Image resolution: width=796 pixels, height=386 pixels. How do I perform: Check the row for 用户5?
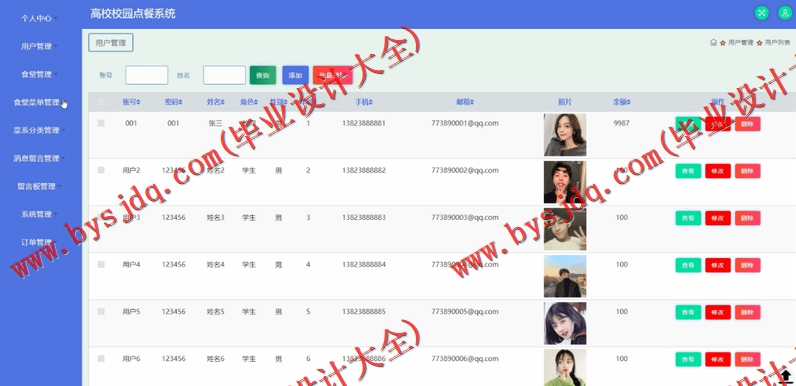(x=101, y=311)
